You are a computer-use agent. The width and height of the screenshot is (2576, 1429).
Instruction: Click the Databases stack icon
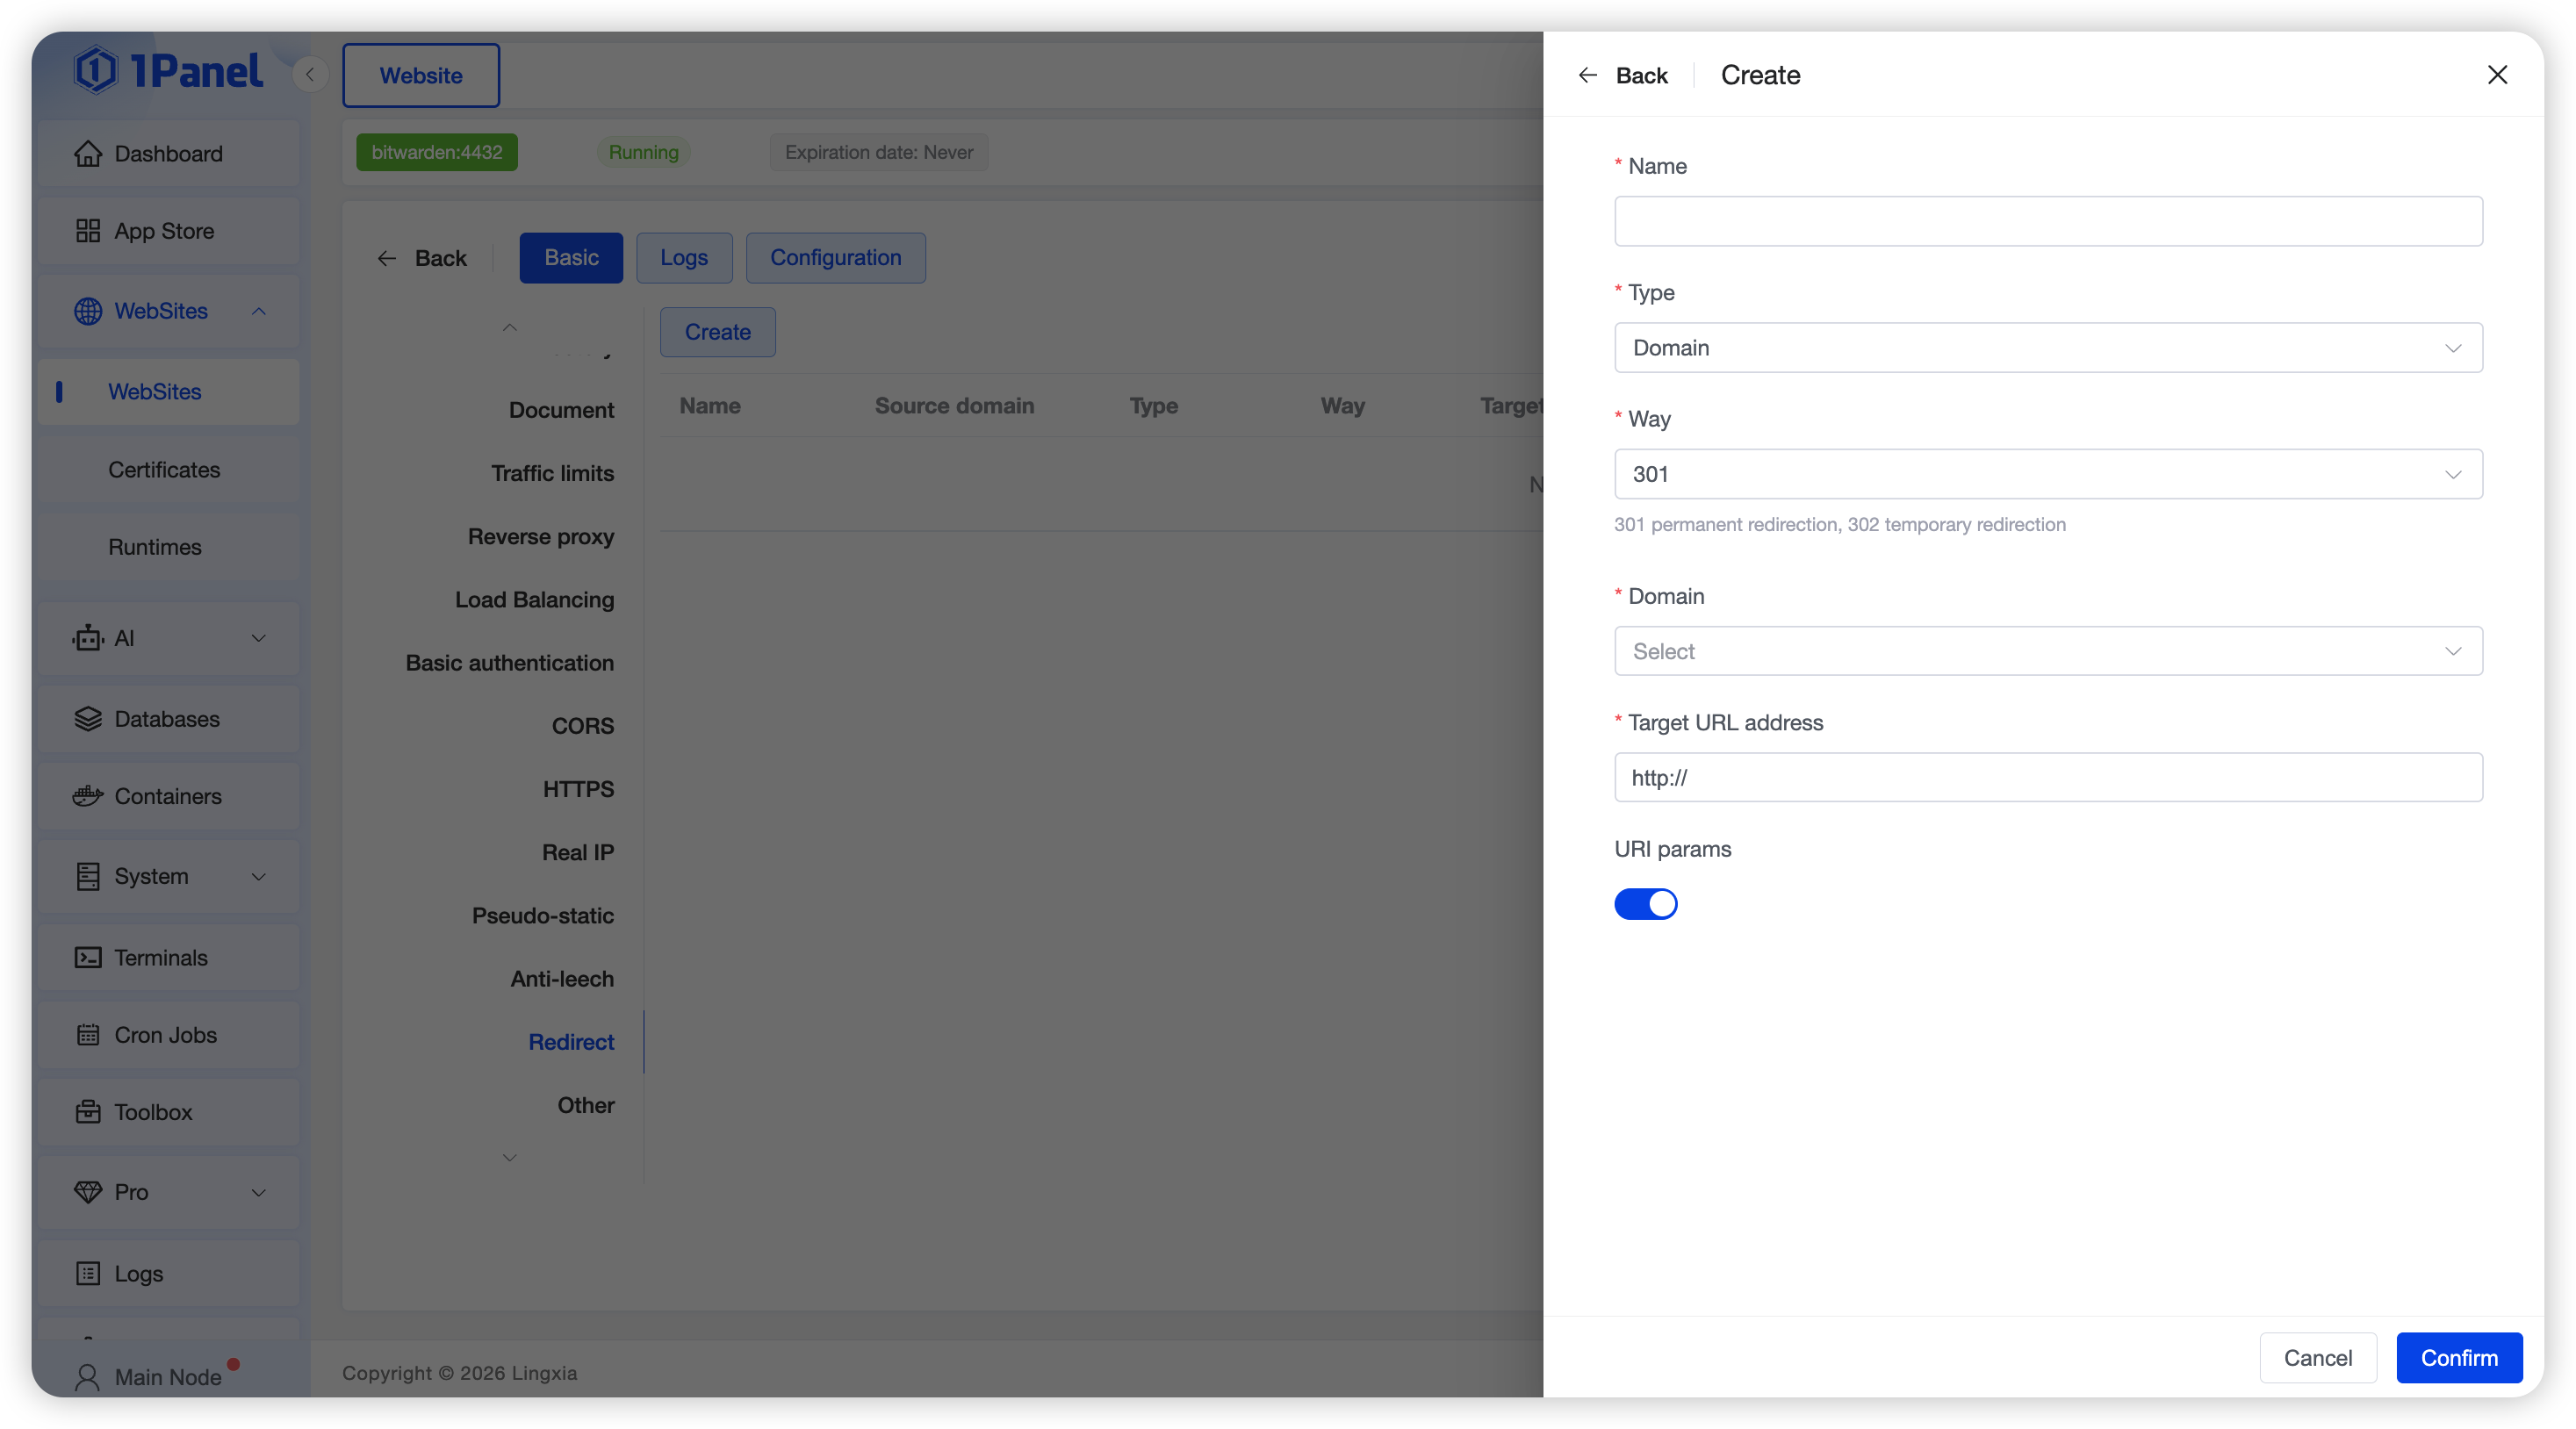[88, 719]
